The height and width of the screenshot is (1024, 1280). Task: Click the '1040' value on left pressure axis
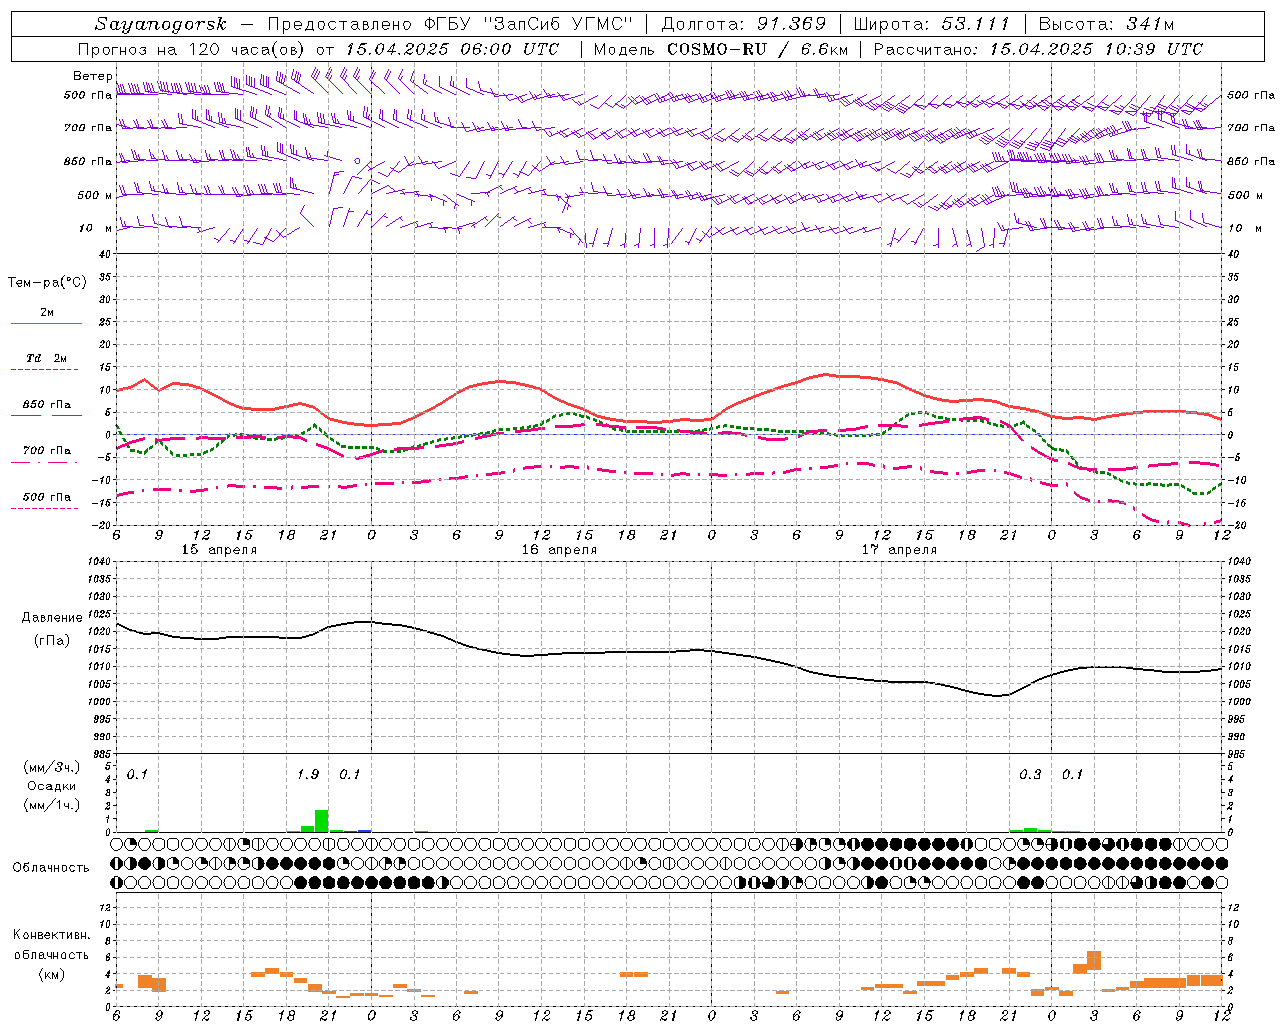point(99,562)
